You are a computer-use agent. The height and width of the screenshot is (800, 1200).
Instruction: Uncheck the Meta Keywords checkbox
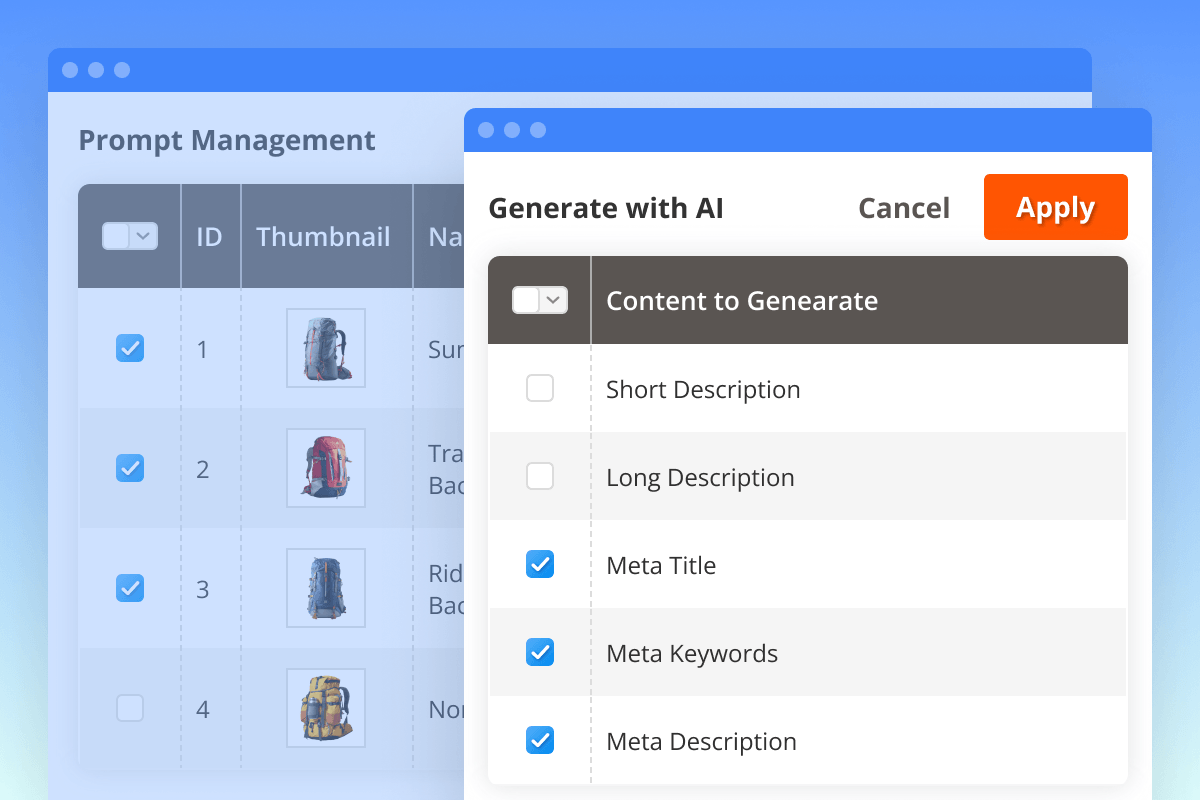pos(540,652)
